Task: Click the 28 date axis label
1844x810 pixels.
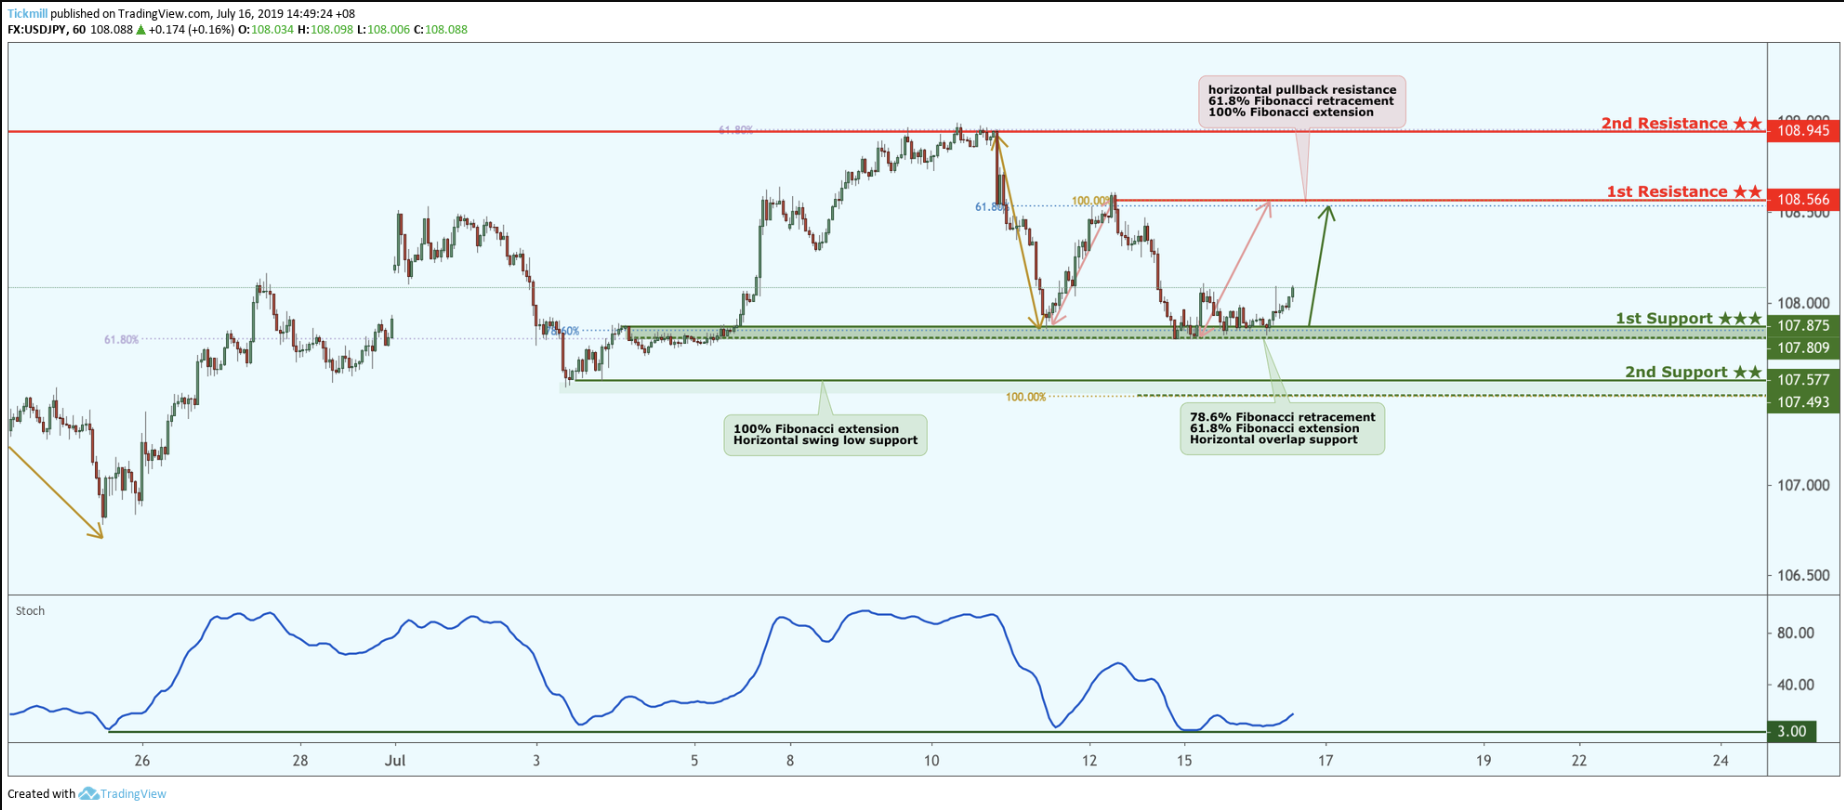Action: coord(300,761)
